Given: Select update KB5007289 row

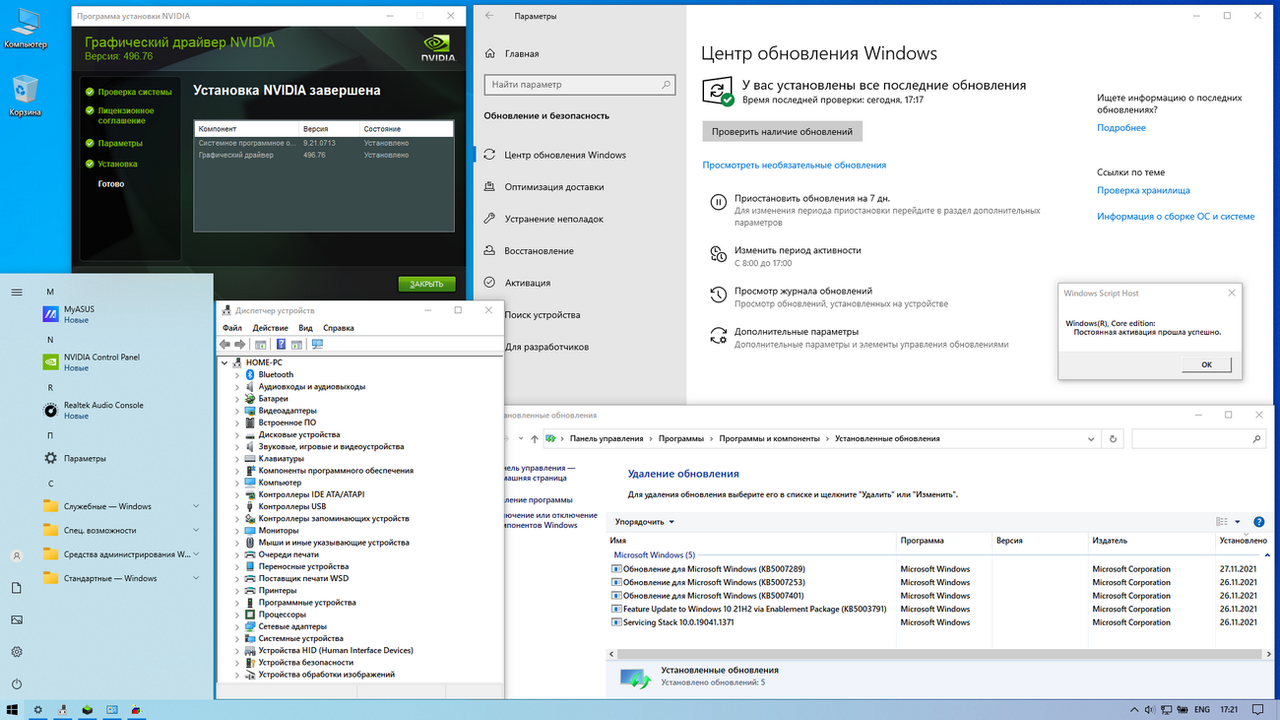Looking at the screenshot, I should click(x=940, y=569).
